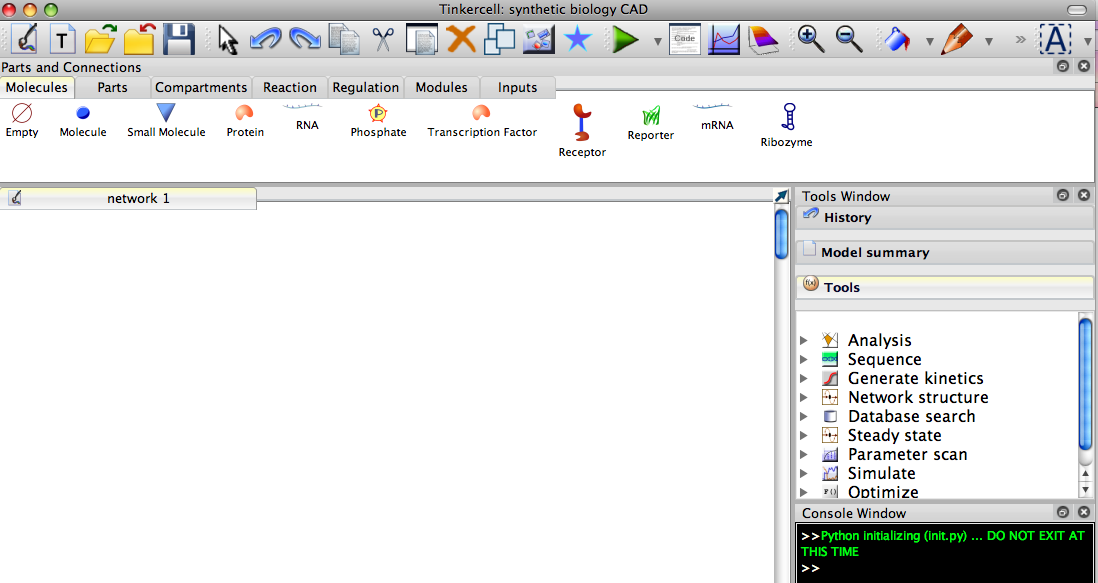This screenshot has height=583, width=1098.
Task: Expand the Steady state tree item
Action: [x=804, y=436]
